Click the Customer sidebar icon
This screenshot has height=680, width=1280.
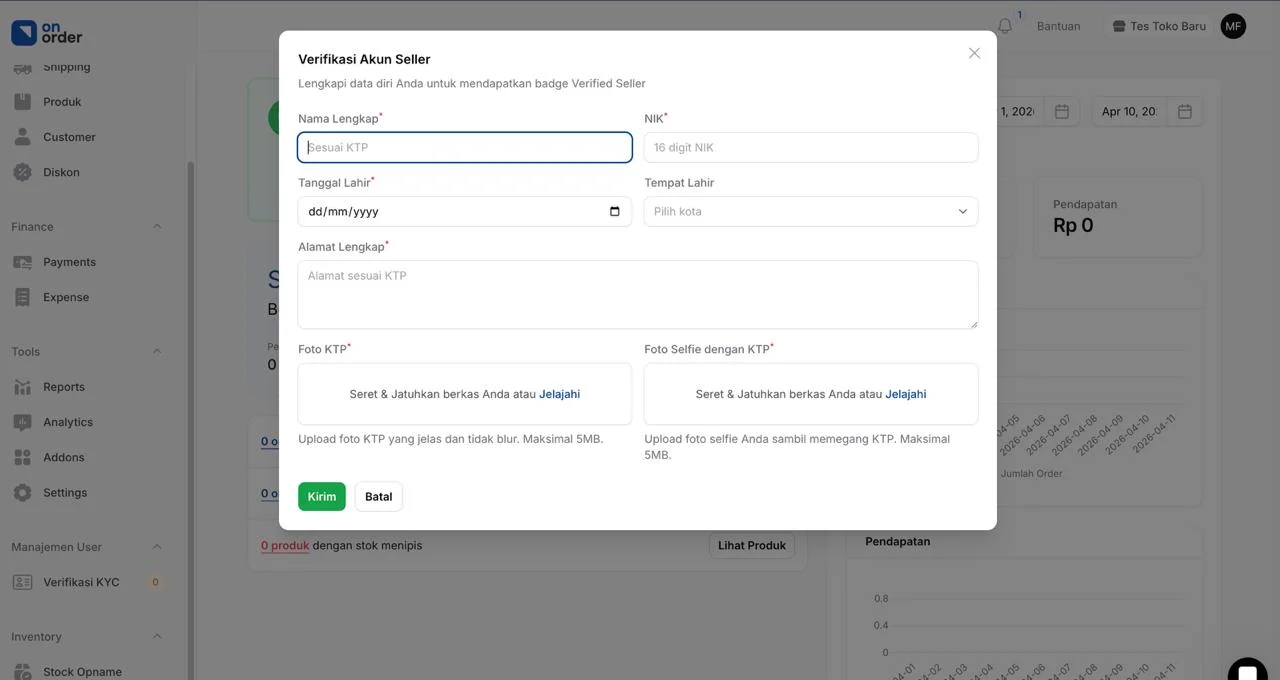pos(22,137)
